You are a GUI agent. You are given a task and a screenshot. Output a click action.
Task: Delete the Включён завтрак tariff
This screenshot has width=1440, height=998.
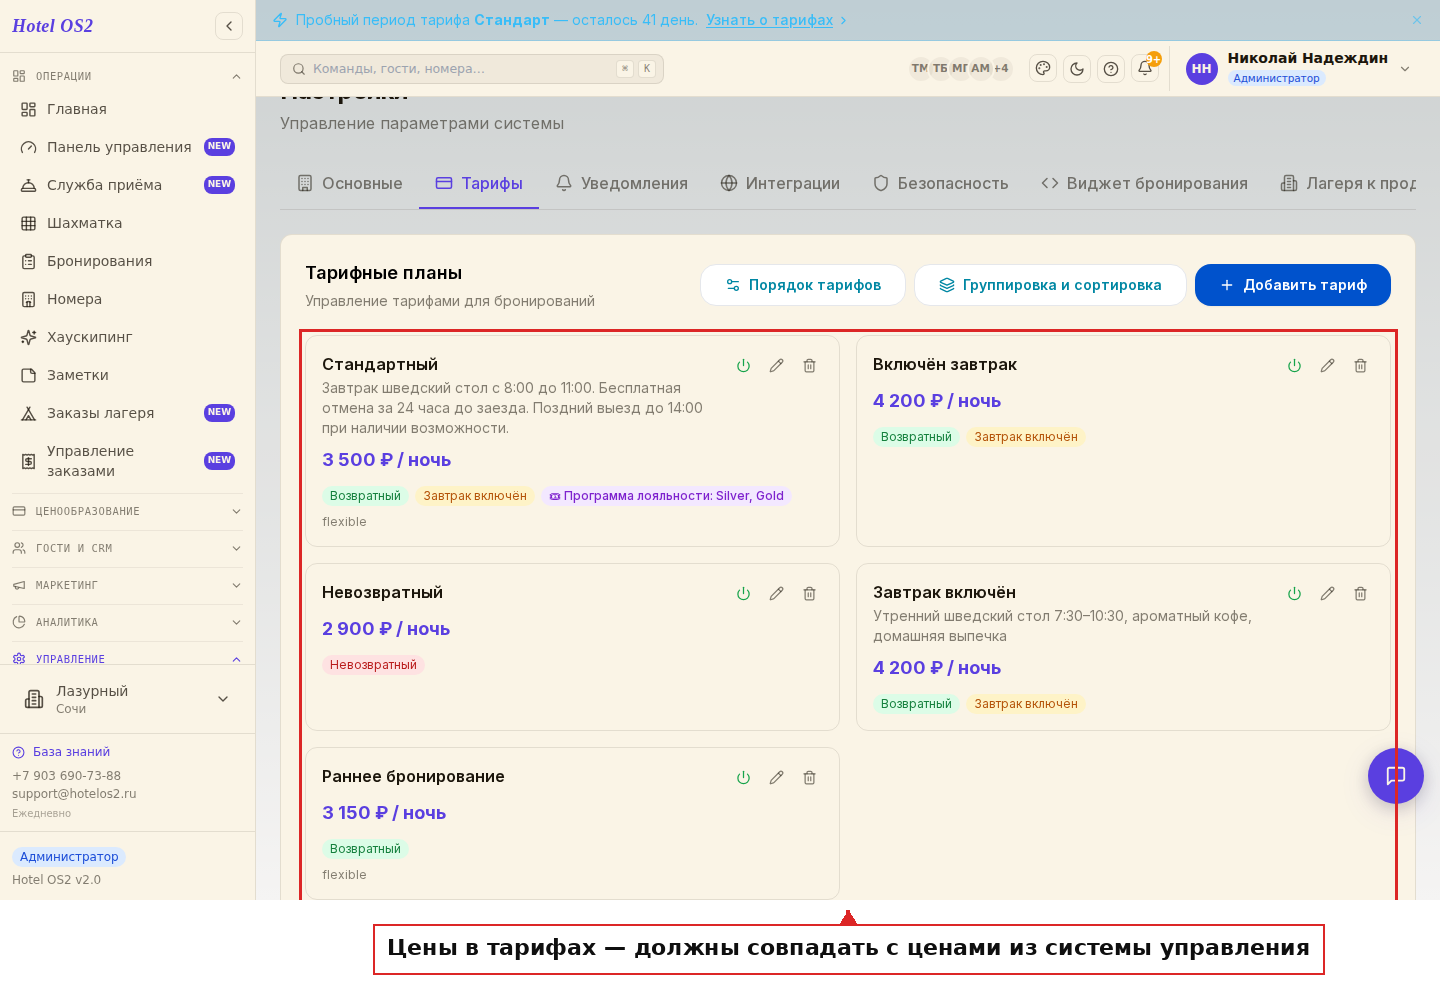[1360, 366]
